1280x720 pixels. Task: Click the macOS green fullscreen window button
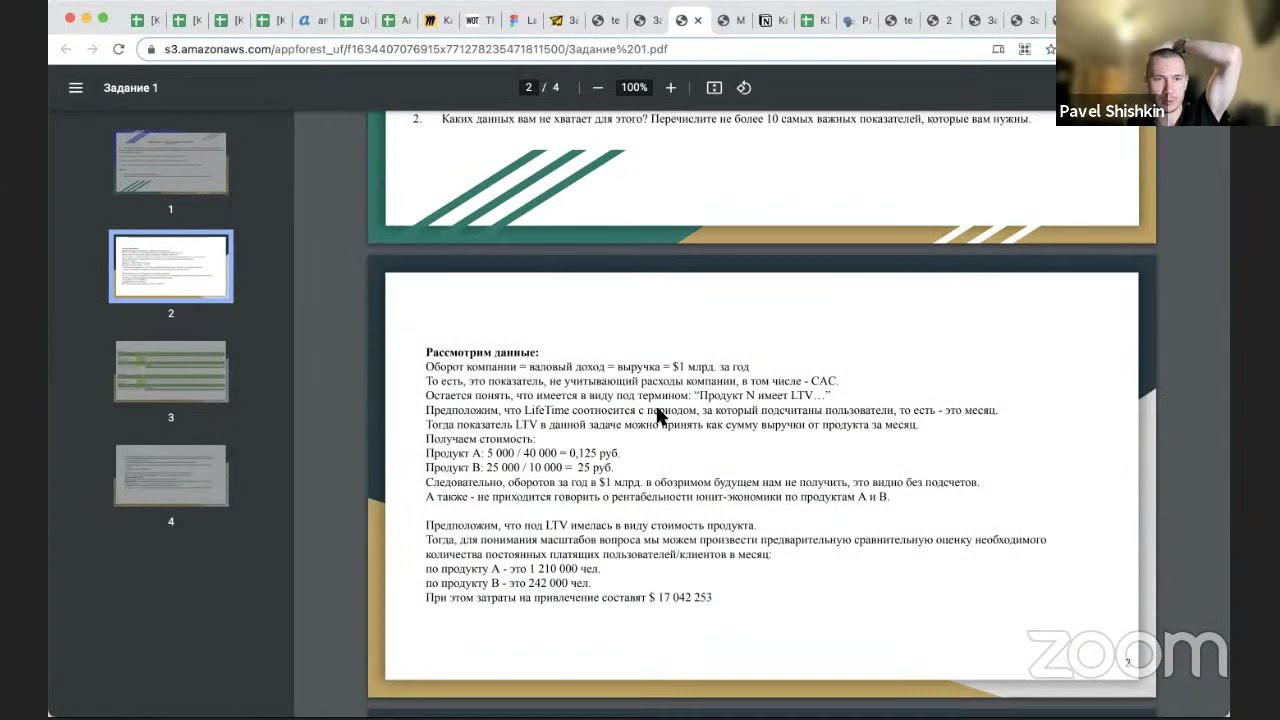click(x=102, y=18)
